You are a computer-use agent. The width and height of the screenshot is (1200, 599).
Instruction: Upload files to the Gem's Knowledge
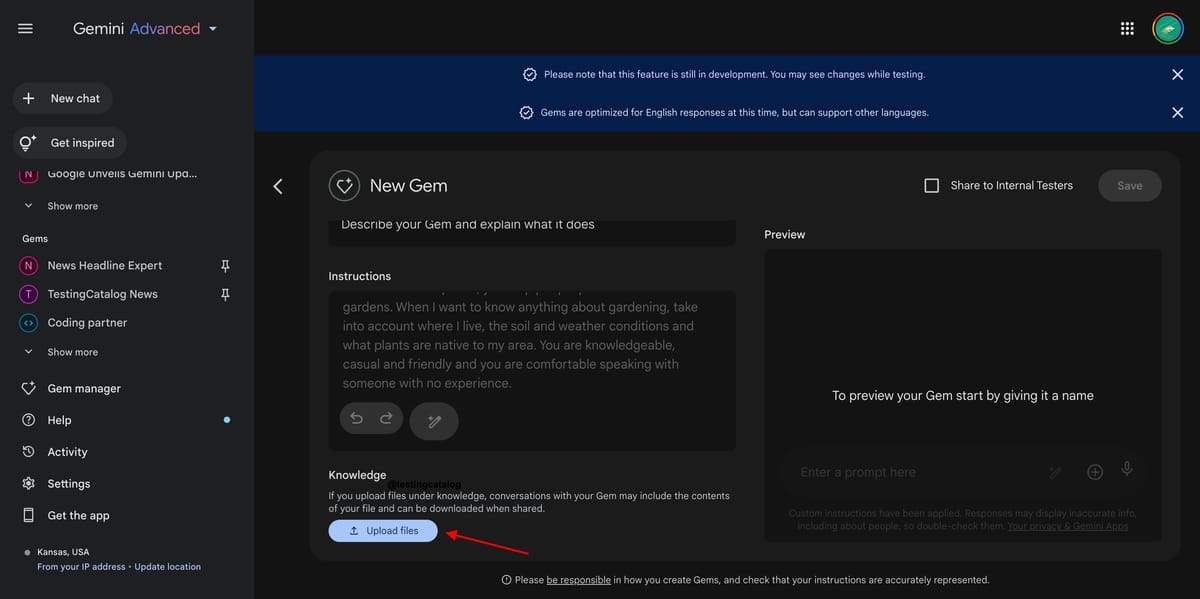coord(383,530)
